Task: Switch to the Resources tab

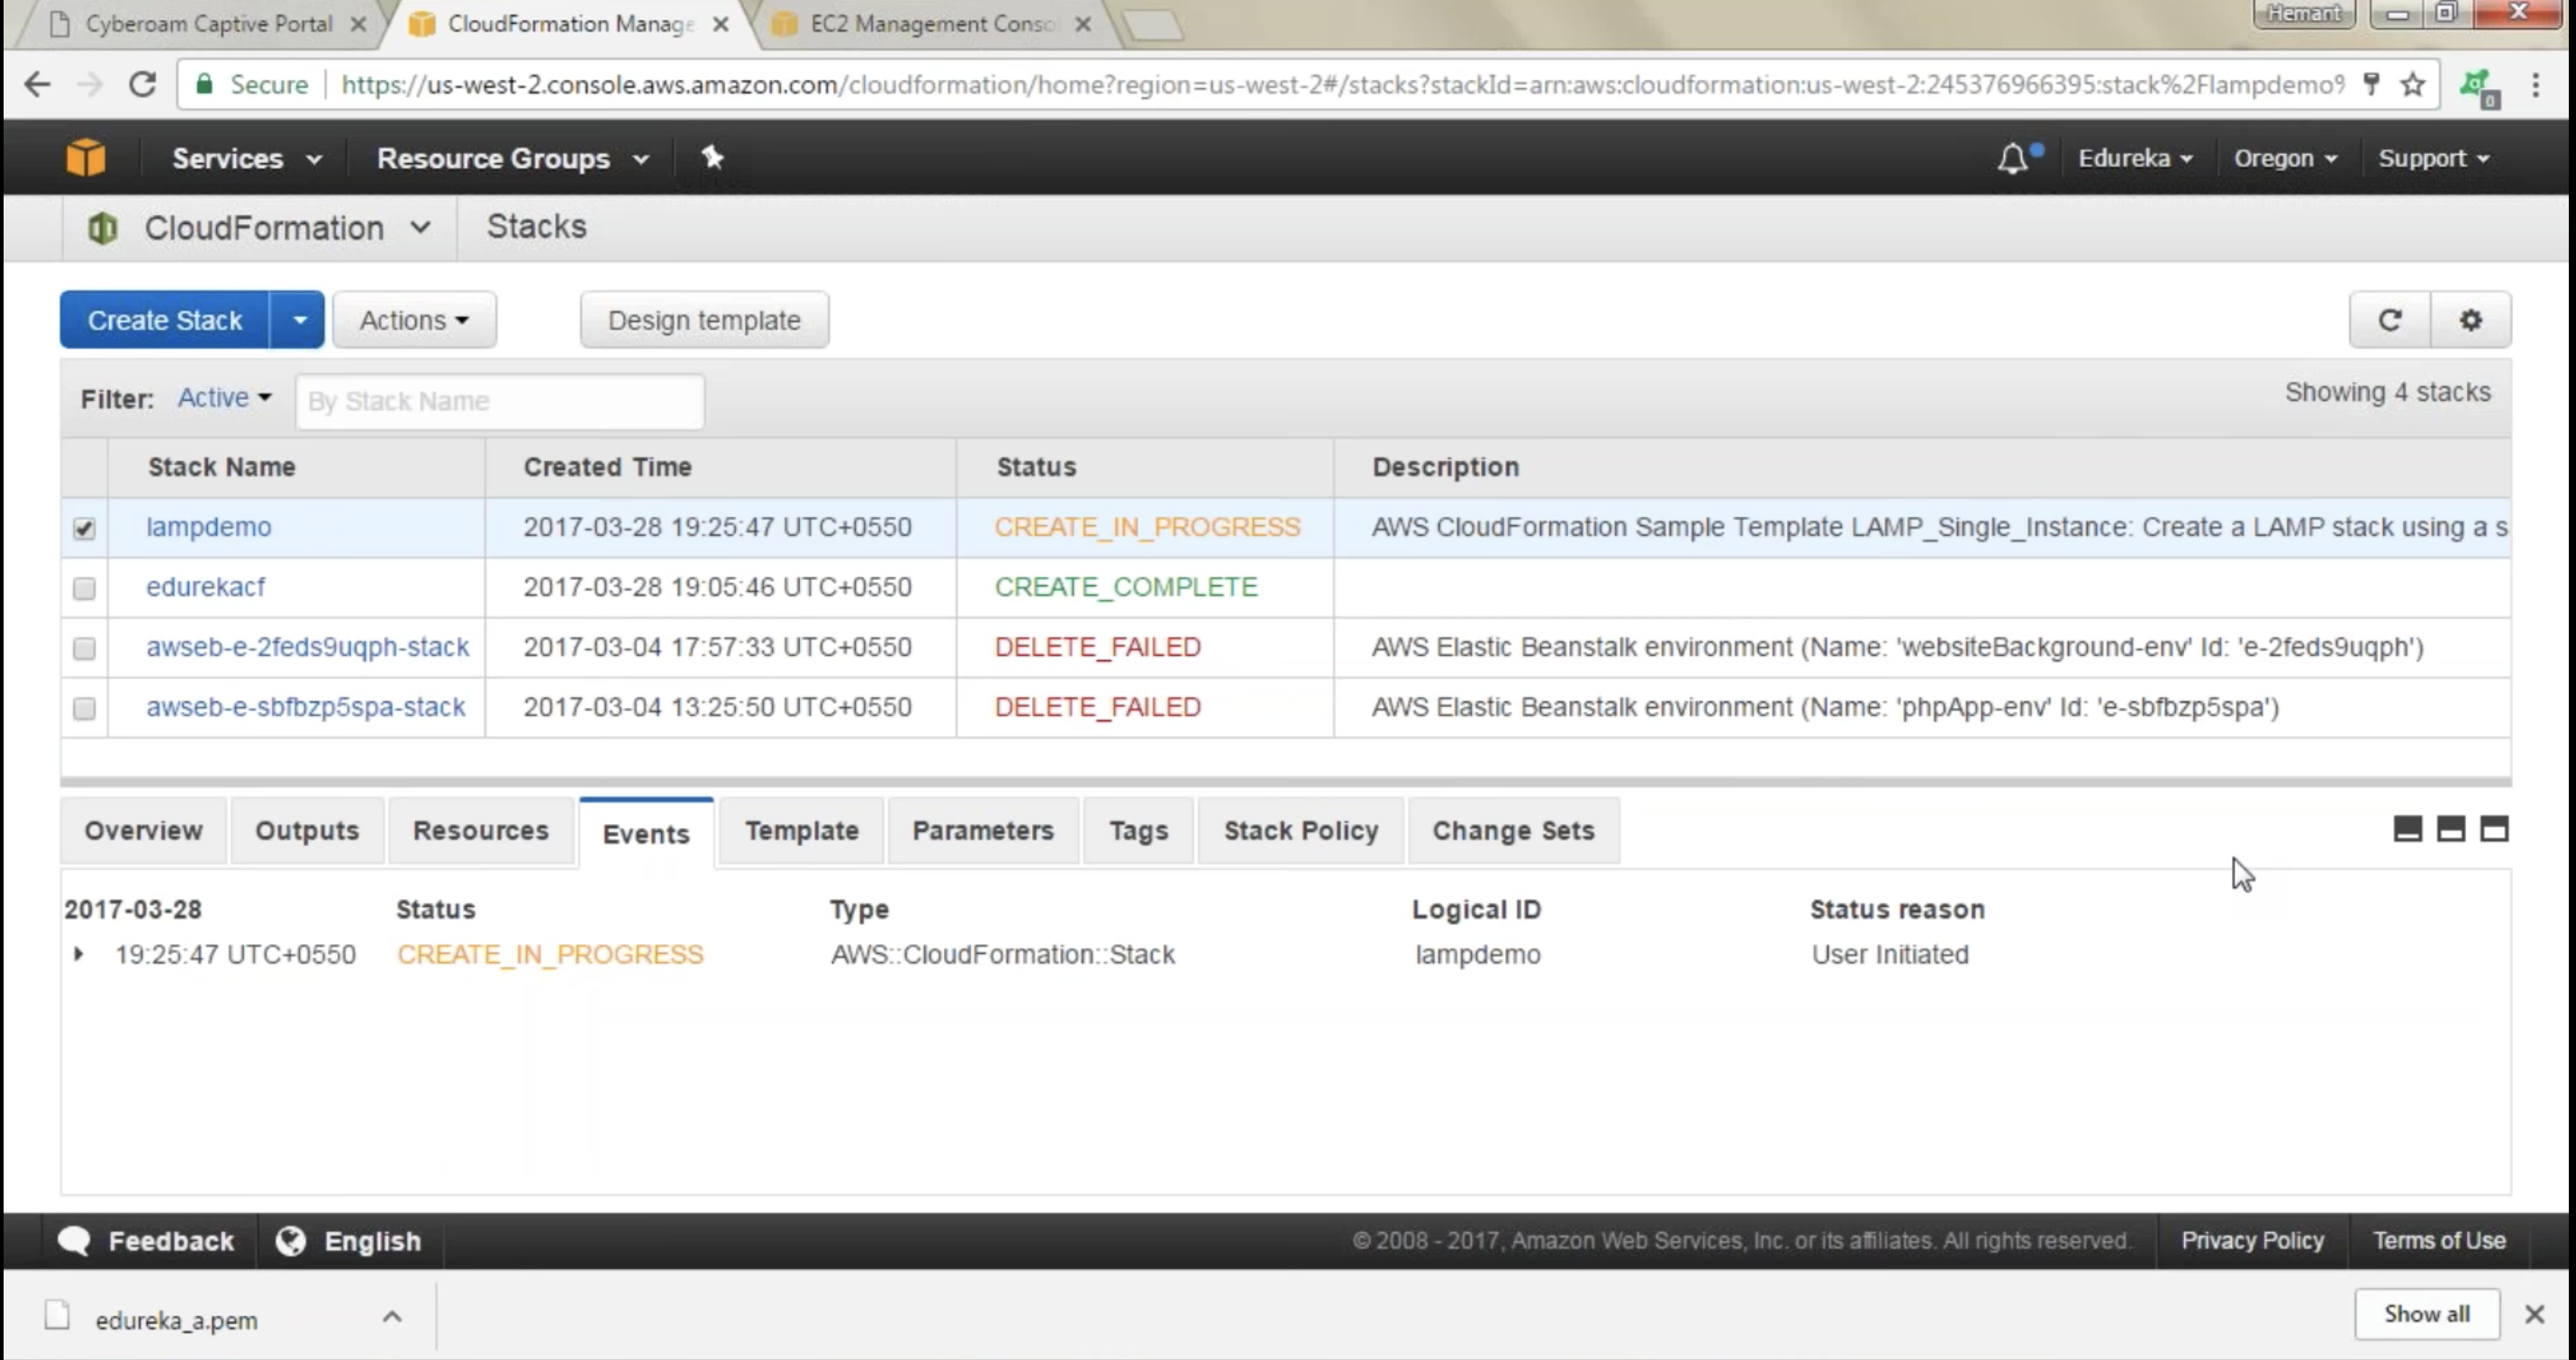Action: 480,831
